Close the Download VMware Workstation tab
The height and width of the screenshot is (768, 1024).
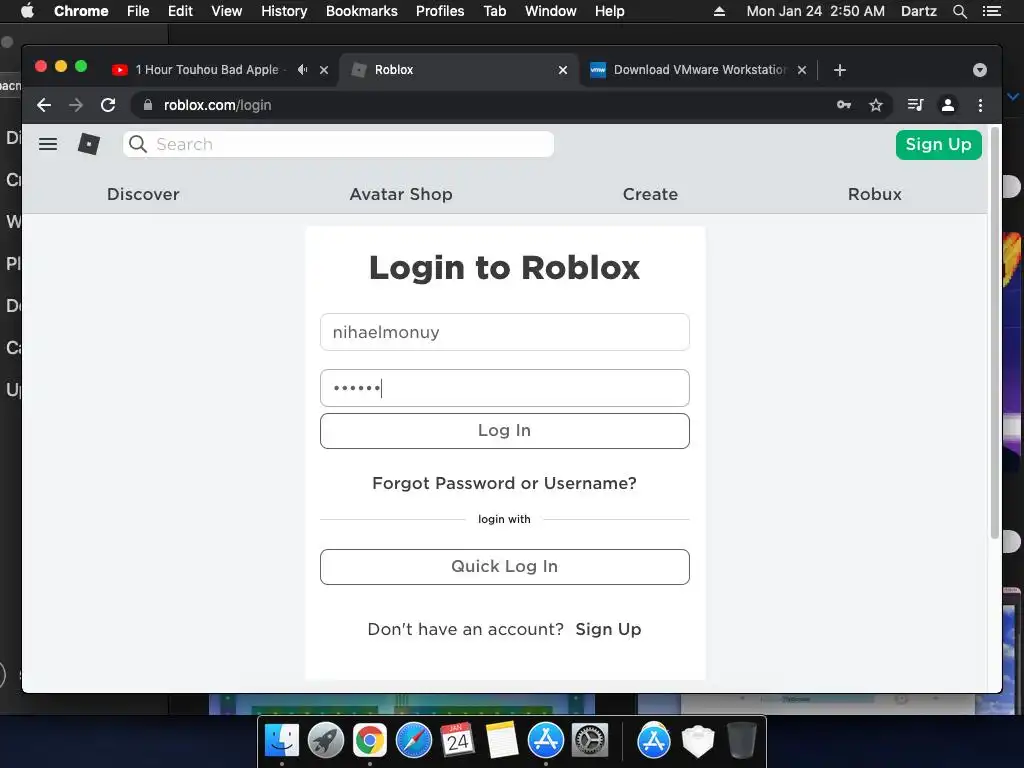(802, 70)
